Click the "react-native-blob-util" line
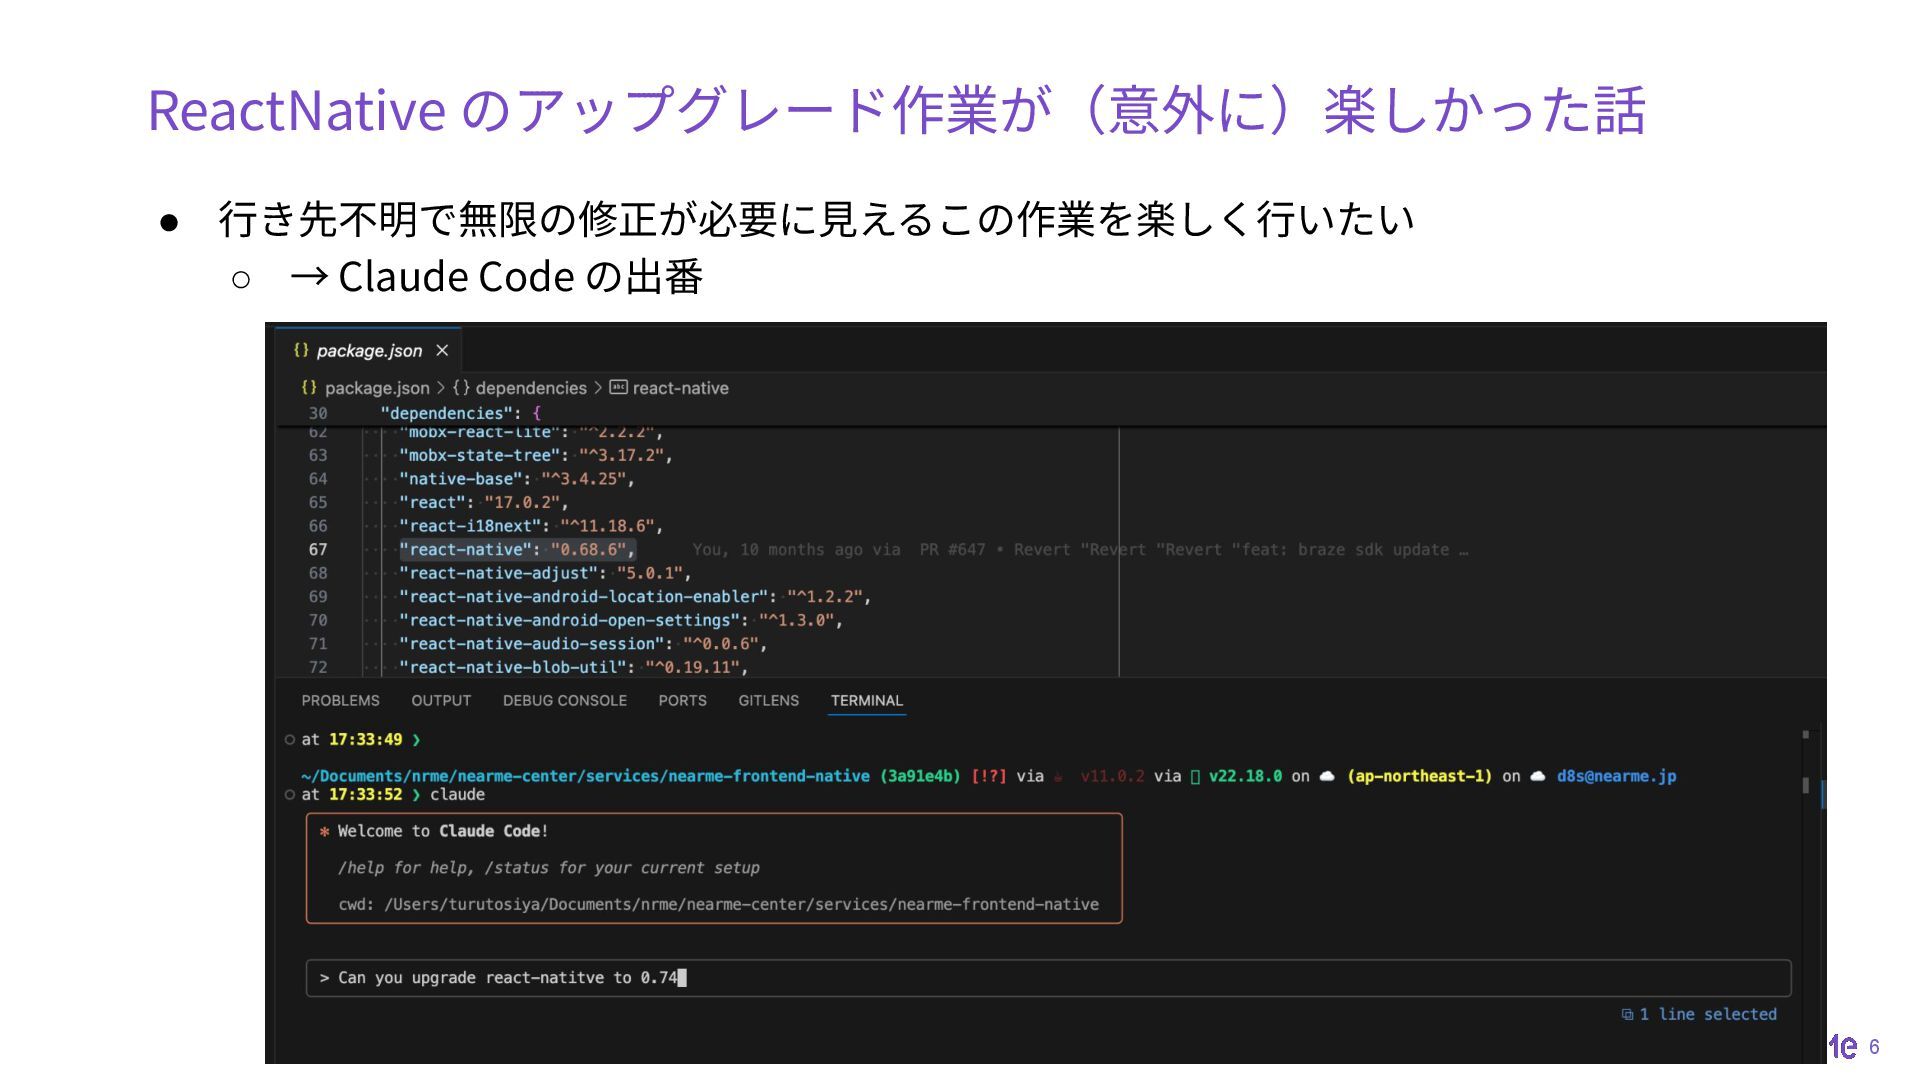The width and height of the screenshot is (1920, 1080). (574, 668)
